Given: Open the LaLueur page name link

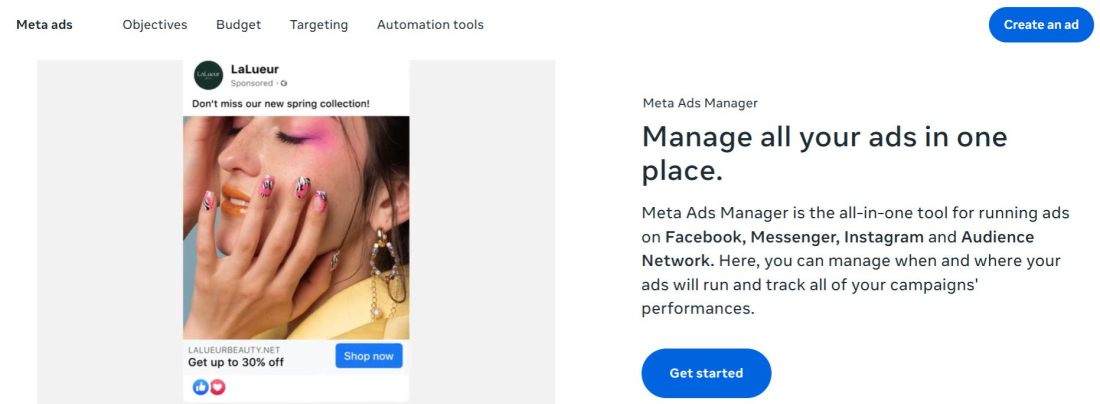Looking at the screenshot, I should pos(255,69).
